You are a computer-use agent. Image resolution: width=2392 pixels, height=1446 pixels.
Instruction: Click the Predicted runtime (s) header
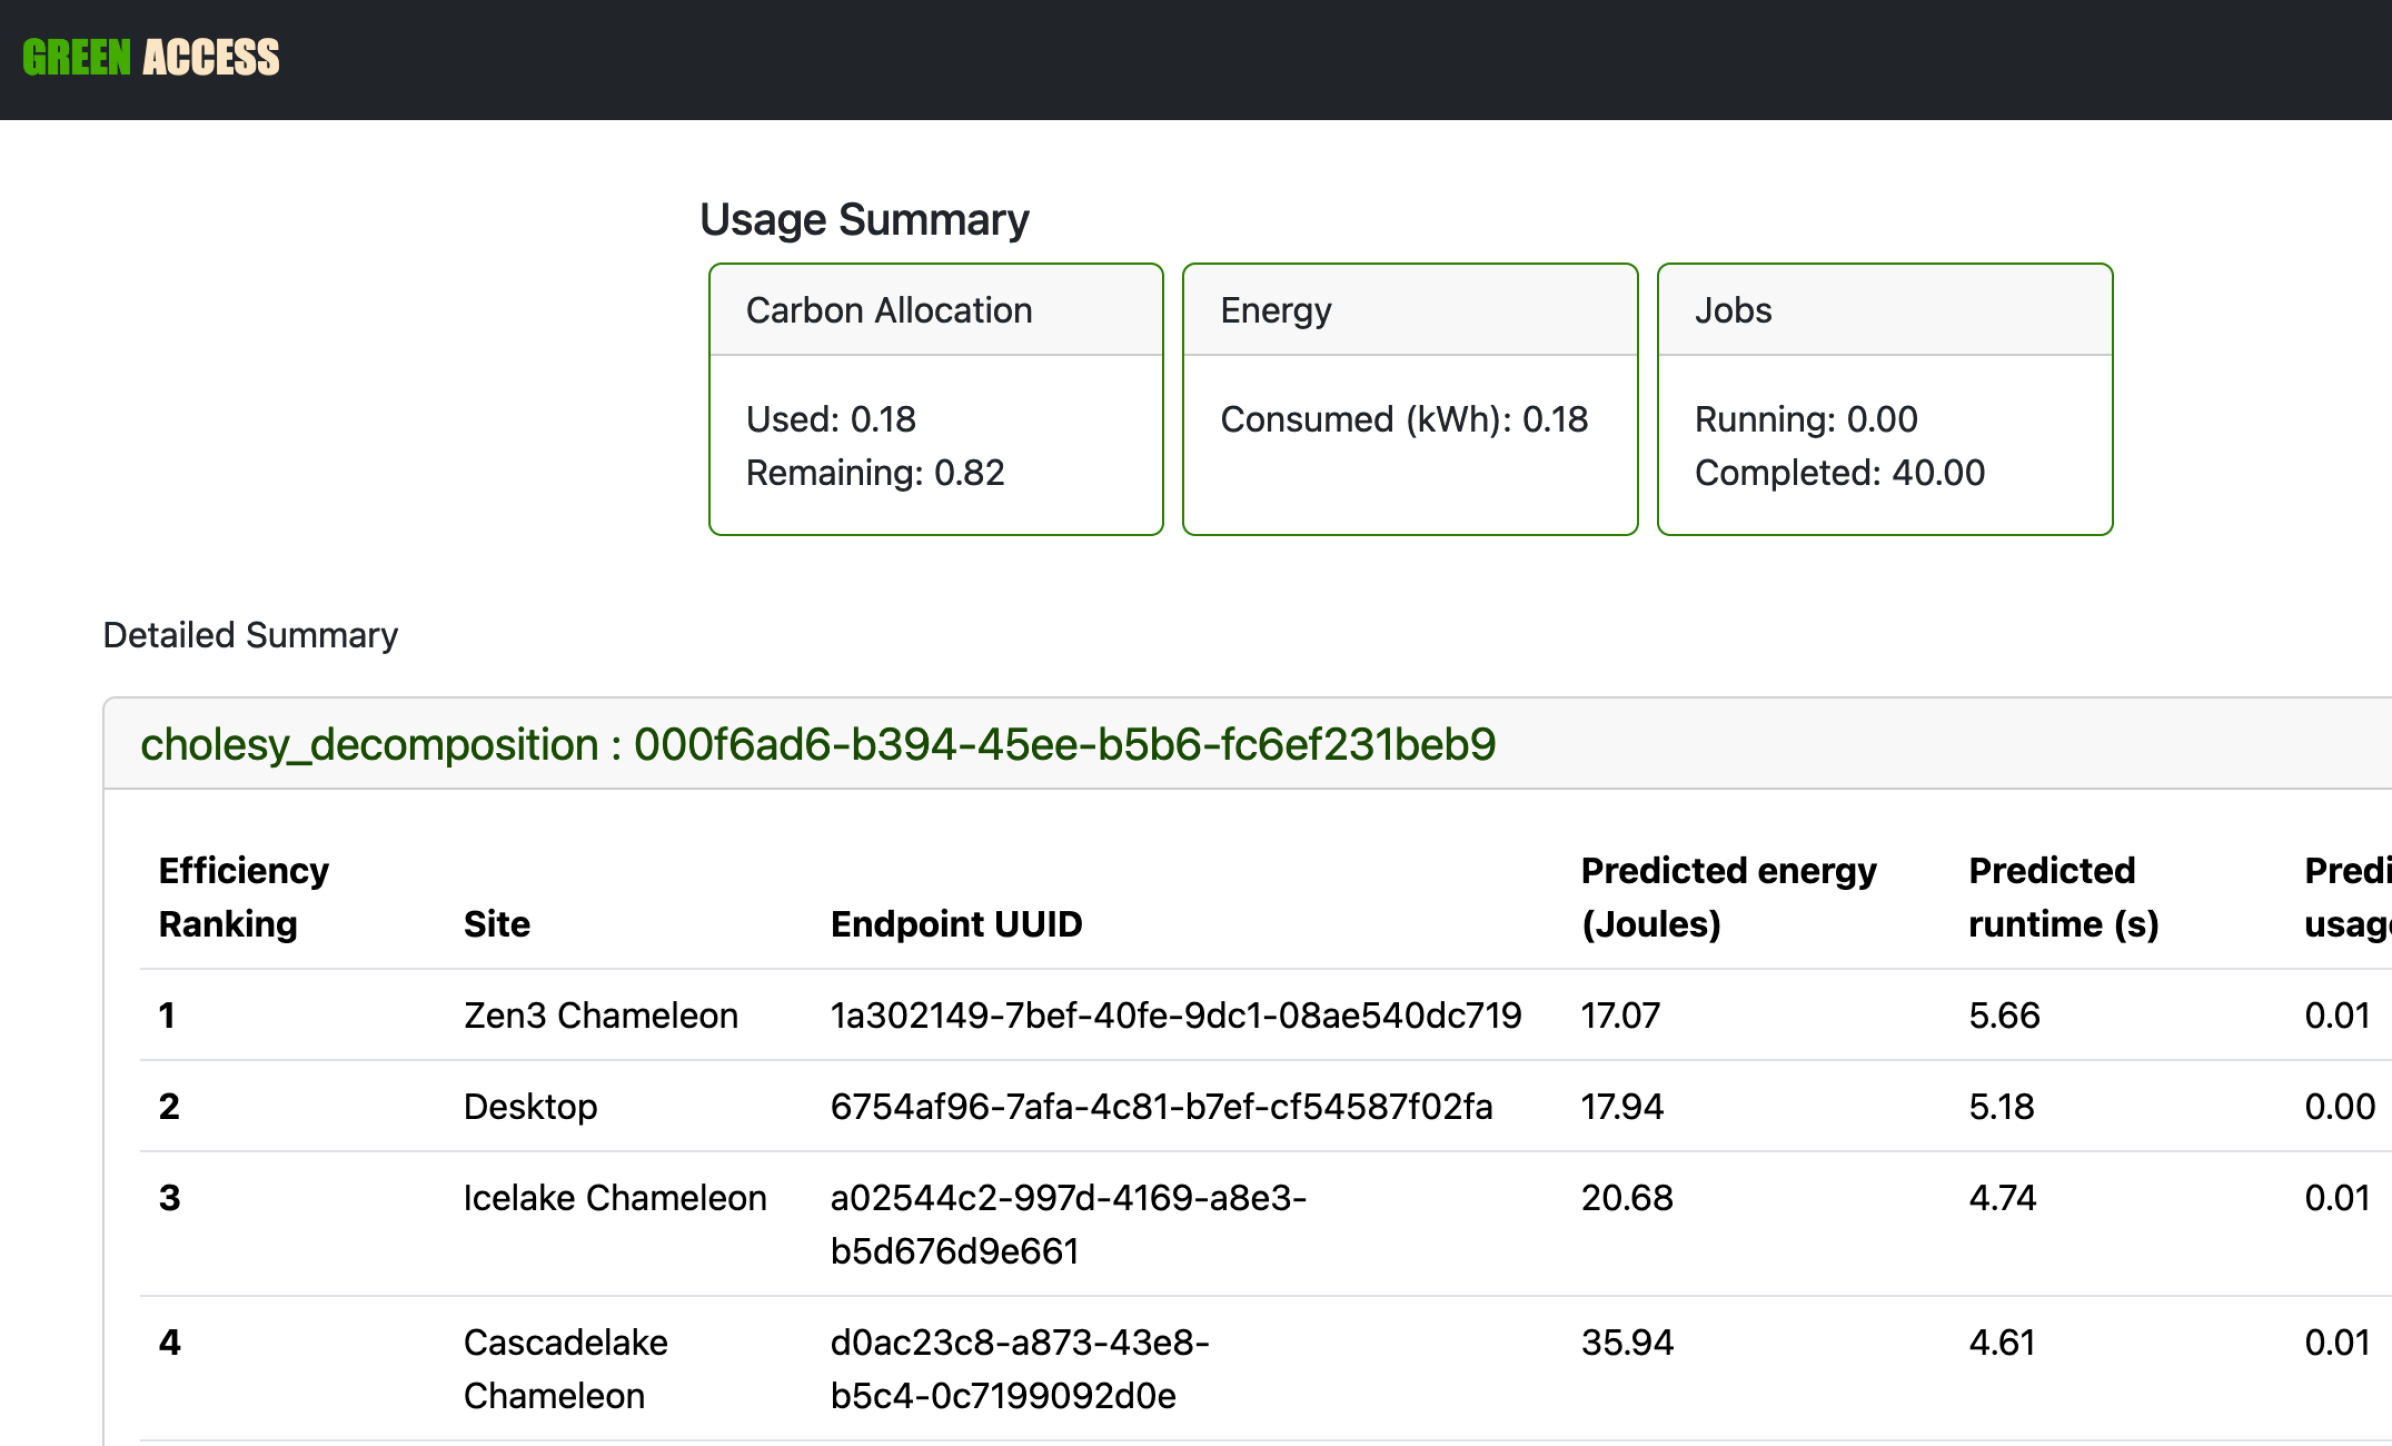pyautogui.click(x=2062, y=897)
